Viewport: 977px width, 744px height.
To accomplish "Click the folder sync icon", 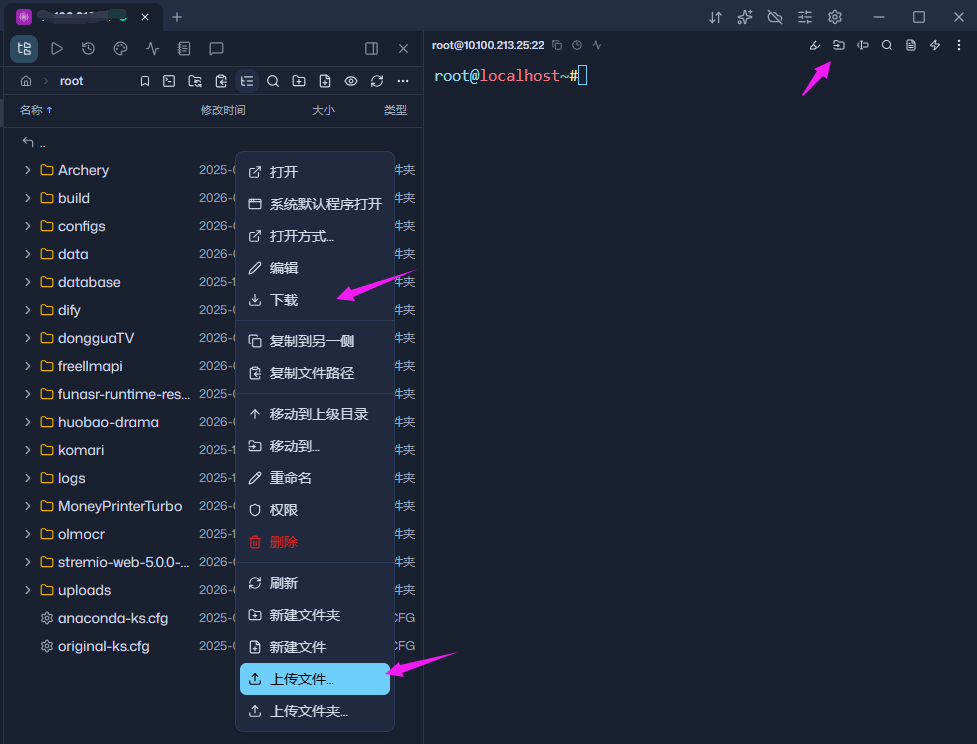I will (195, 81).
